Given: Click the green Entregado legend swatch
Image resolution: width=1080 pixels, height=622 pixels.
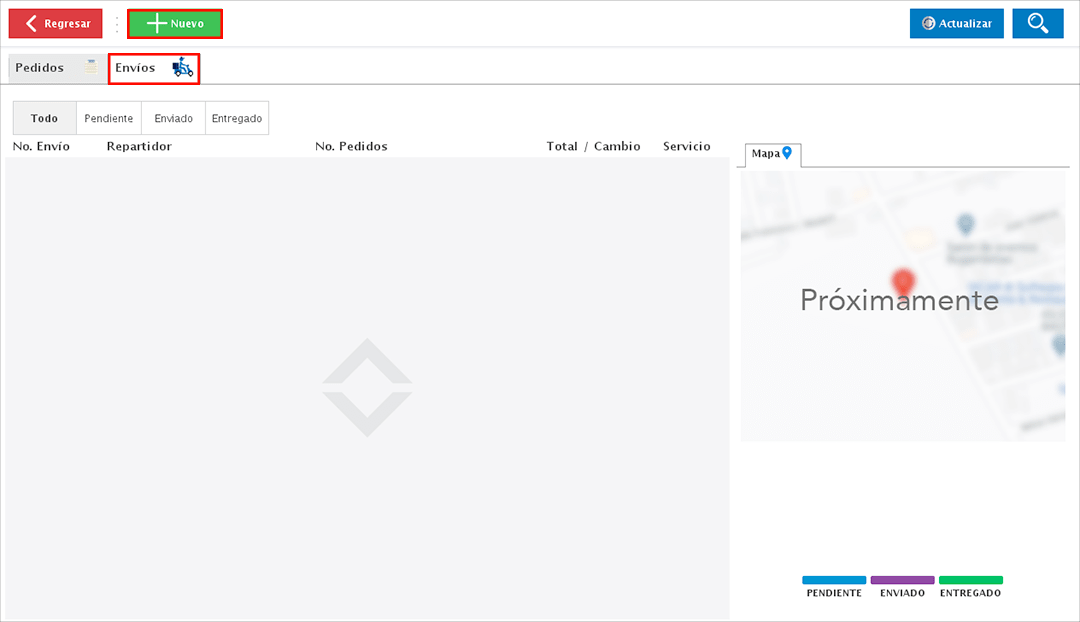Looking at the screenshot, I should coord(970,580).
